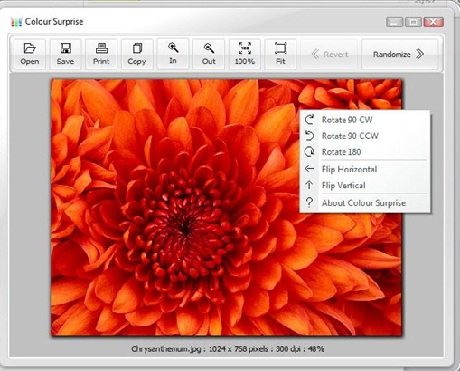Click the Colour Surprise title bar icon

(x=16, y=22)
